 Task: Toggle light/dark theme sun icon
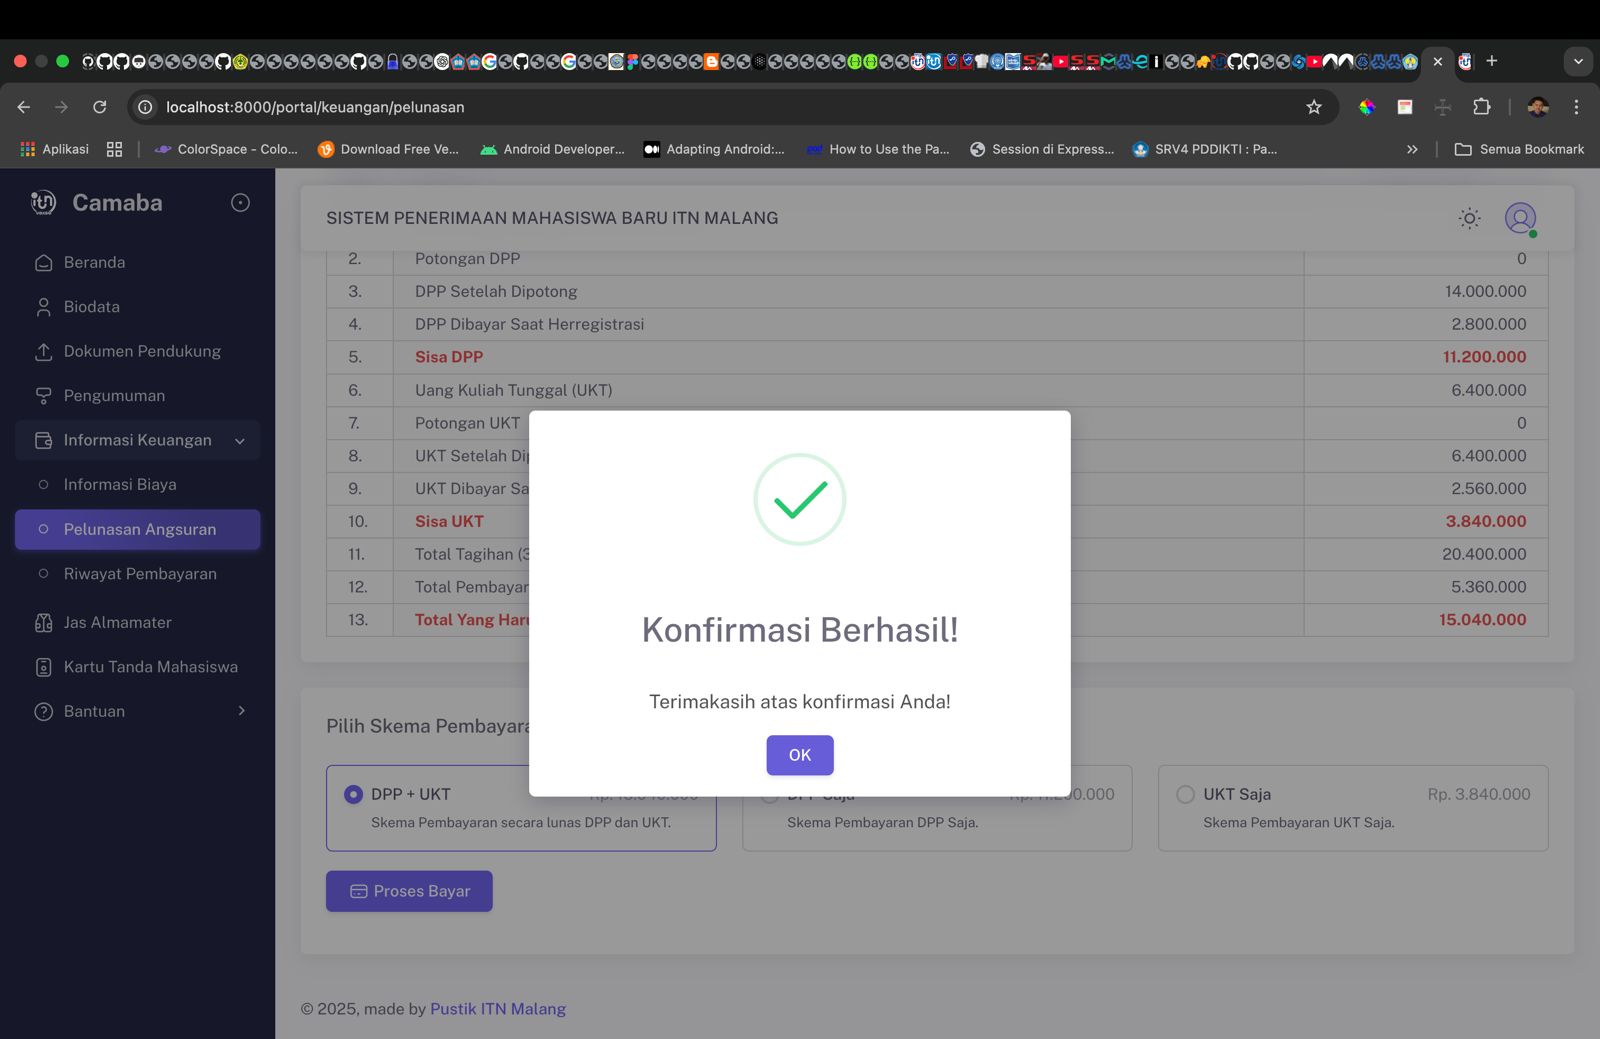(1469, 218)
